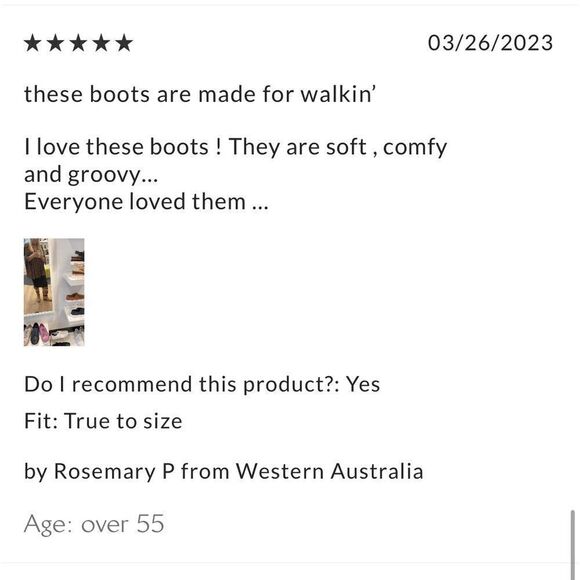Click the 'Age: over 55' text
The image size is (580, 580).
point(94,524)
